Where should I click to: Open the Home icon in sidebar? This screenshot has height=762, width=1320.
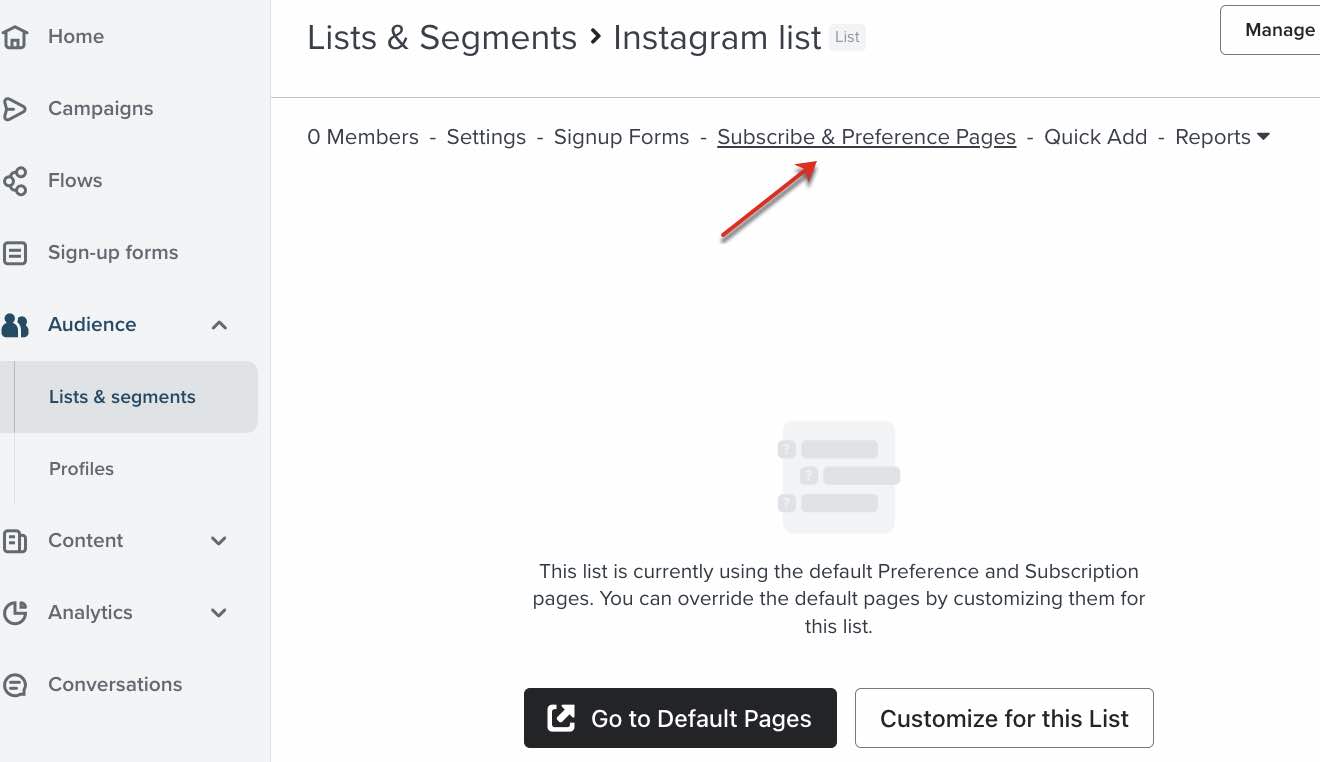(16, 36)
